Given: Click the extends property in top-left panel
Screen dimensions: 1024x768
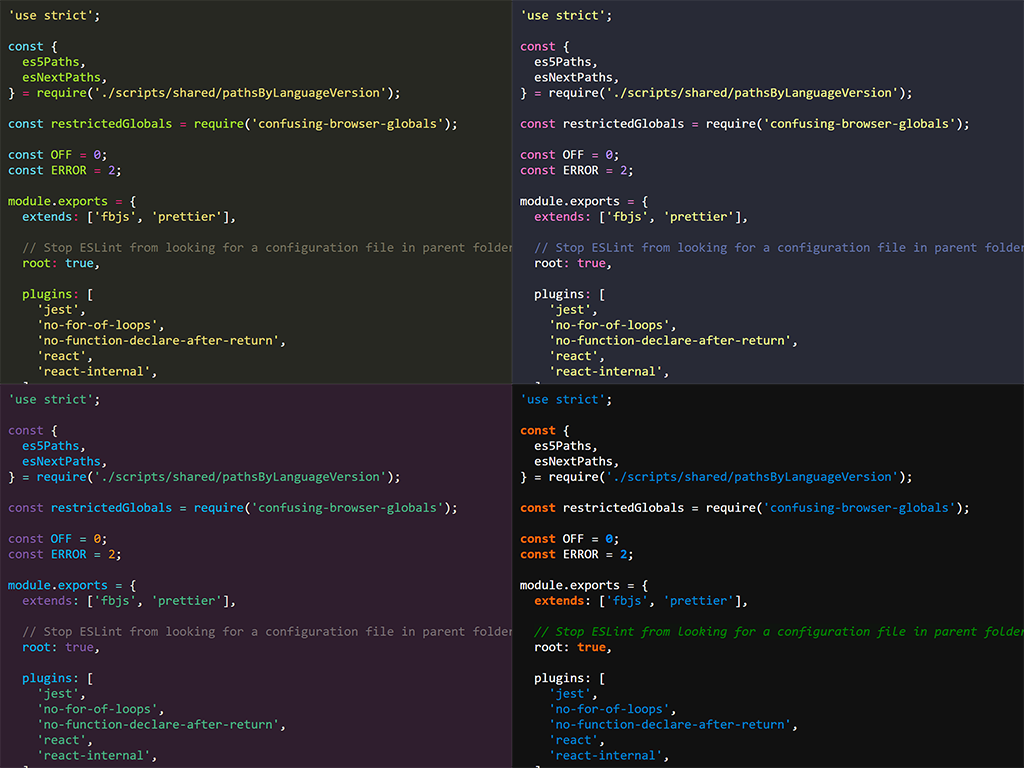Looking at the screenshot, I should [x=46, y=216].
